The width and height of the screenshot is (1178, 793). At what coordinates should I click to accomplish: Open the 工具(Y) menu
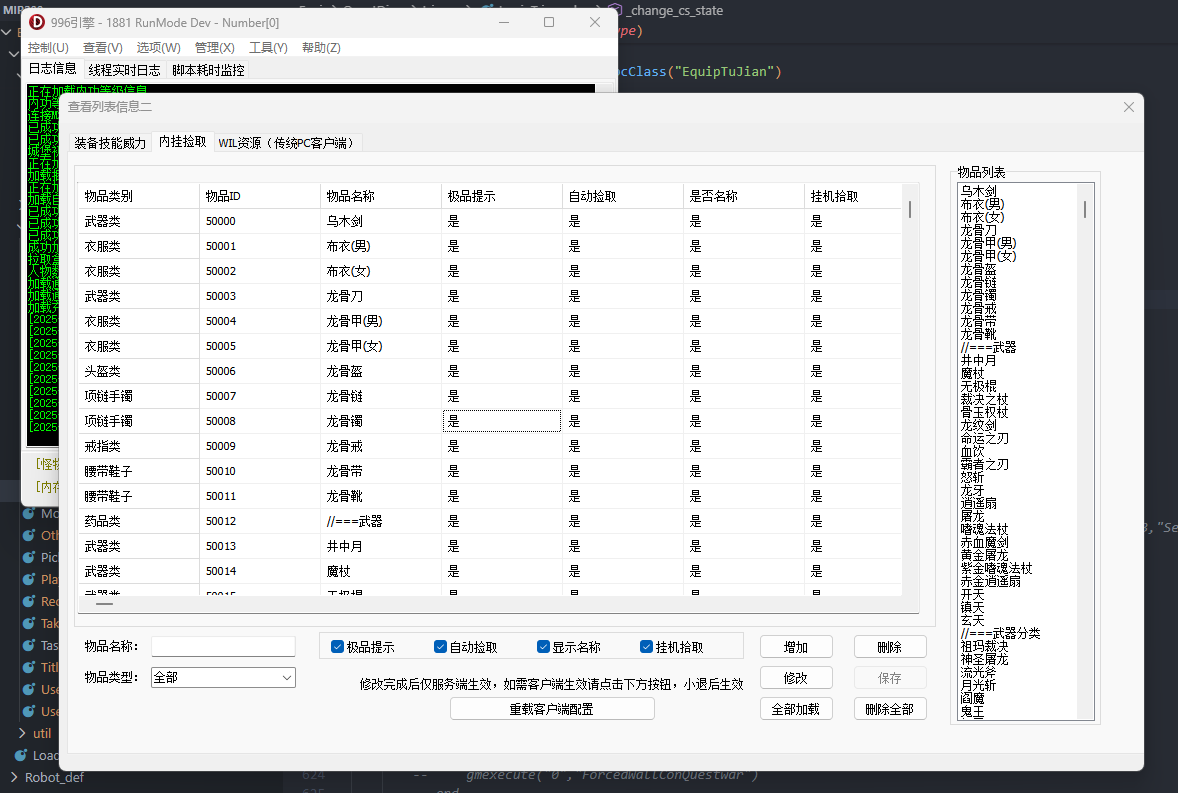point(268,47)
